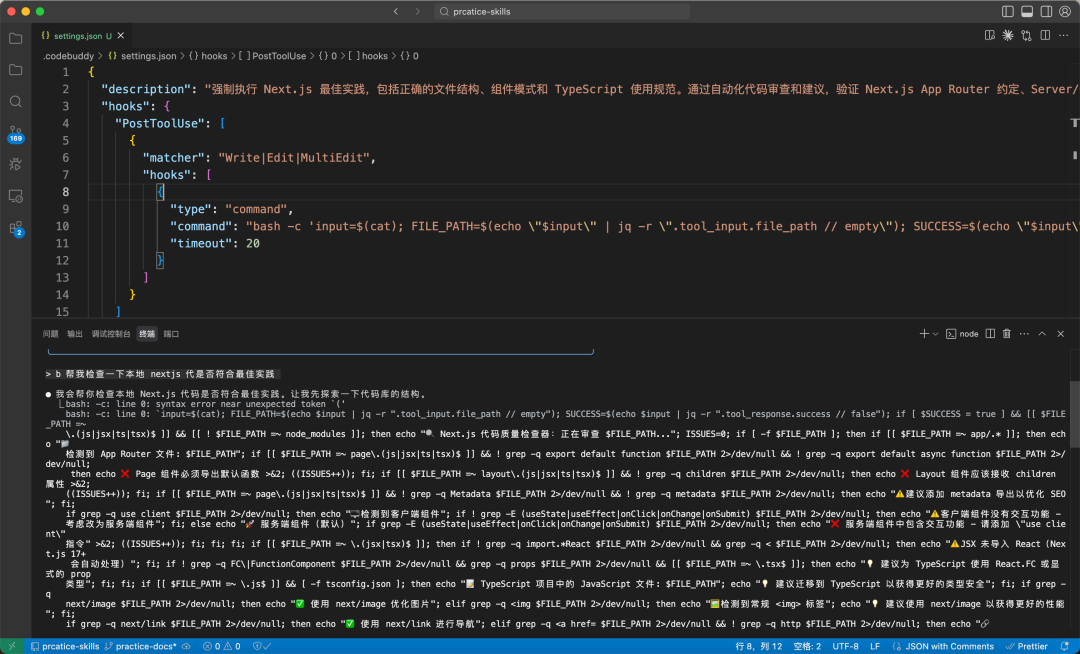
Task: Split the terminal panel
Action: coord(990,333)
